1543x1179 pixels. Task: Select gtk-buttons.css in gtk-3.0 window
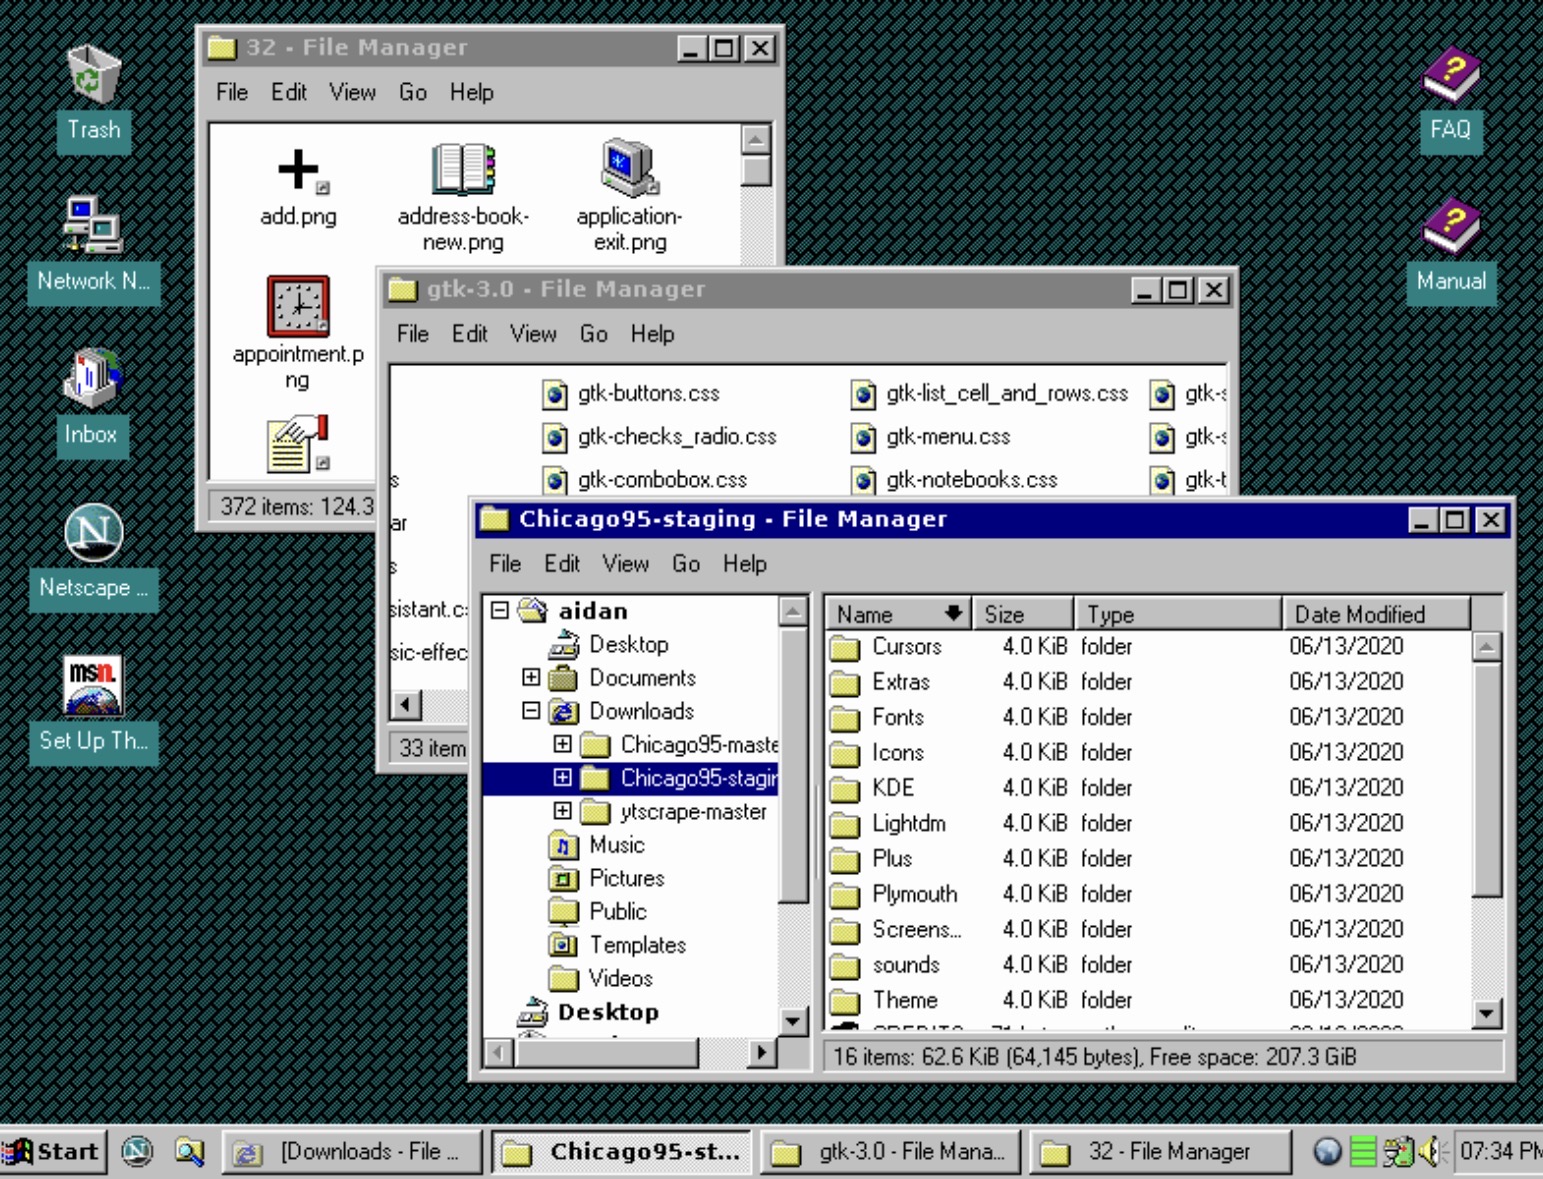point(632,394)
